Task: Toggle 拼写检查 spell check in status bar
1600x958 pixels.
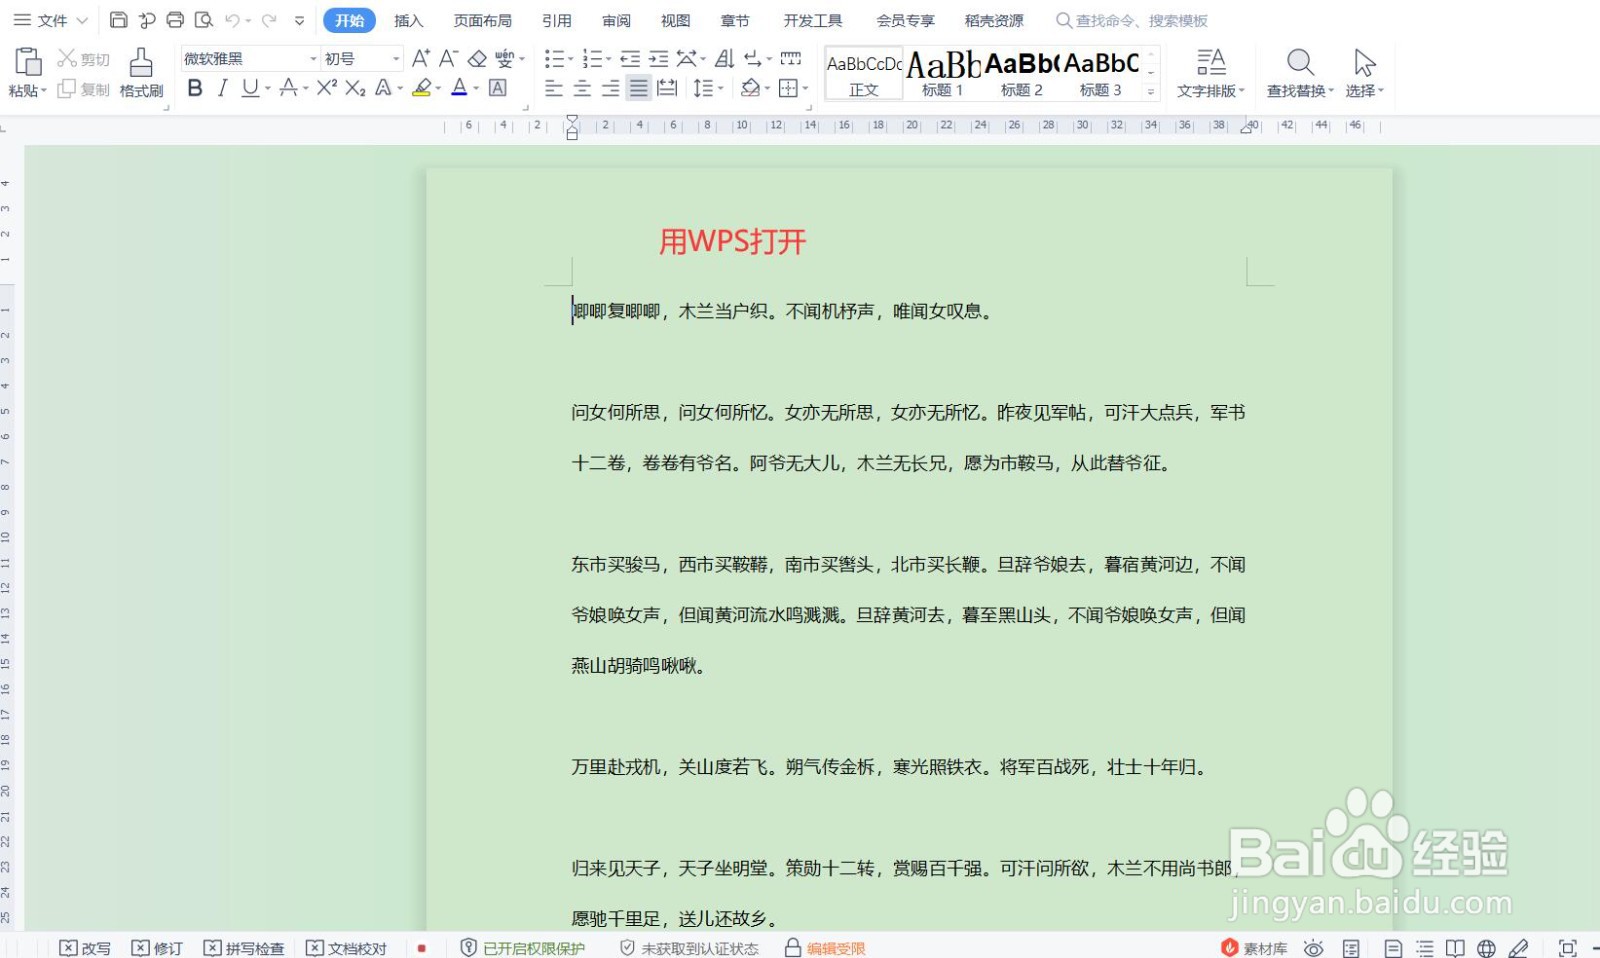Action: pos(244,948)
